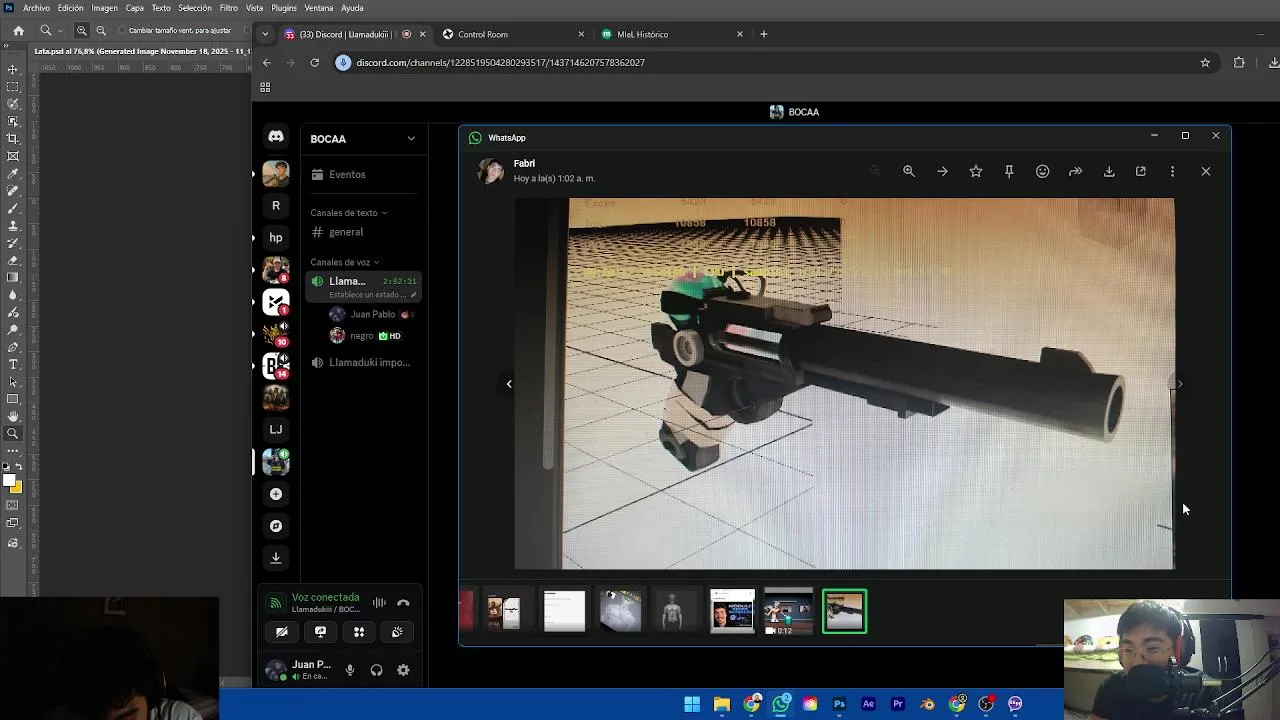Add a server plus icon in Discord

coord(276,494)
